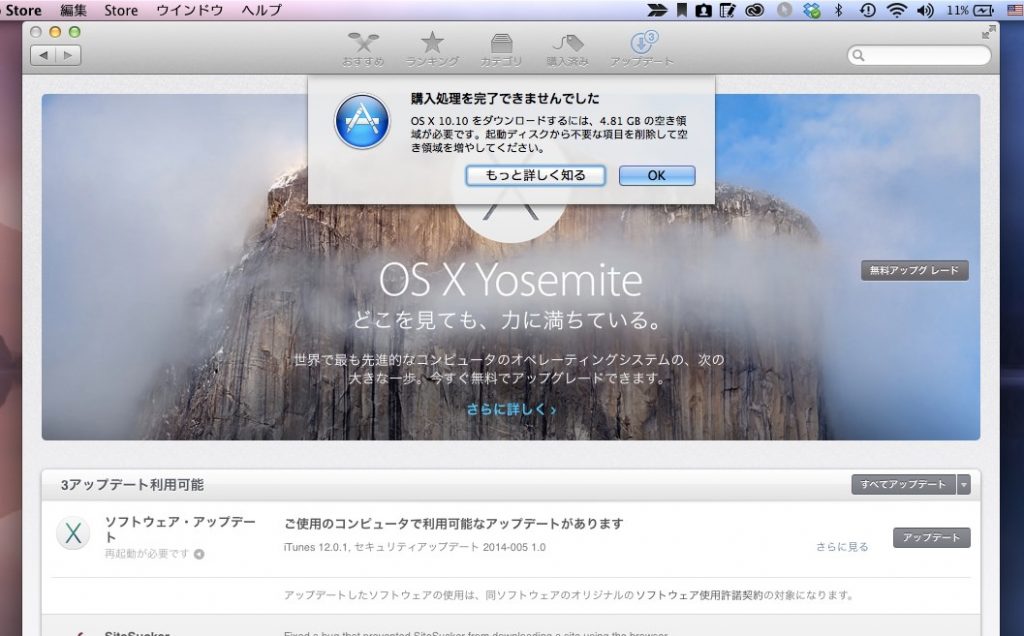
Task: Click the 無料アップグレード button
Action: (x=914, y=270)
